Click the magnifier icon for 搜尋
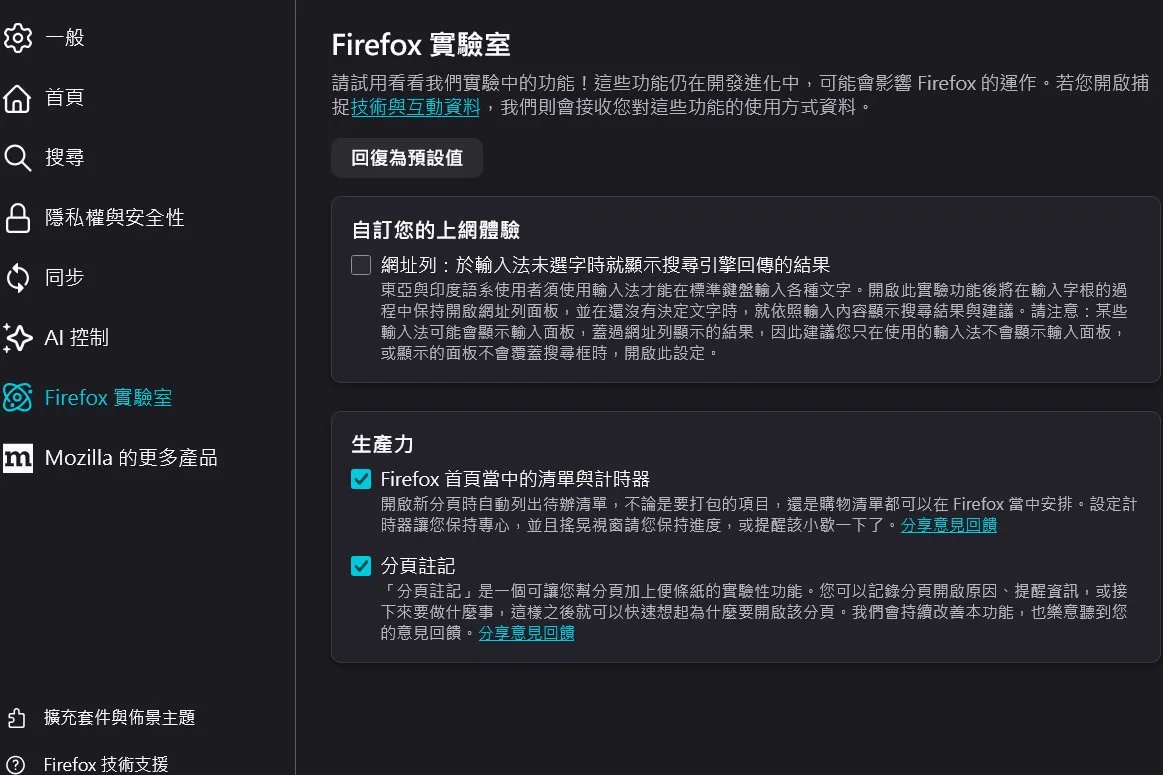This screenshot has width=1163, height=775. point(17,158)
